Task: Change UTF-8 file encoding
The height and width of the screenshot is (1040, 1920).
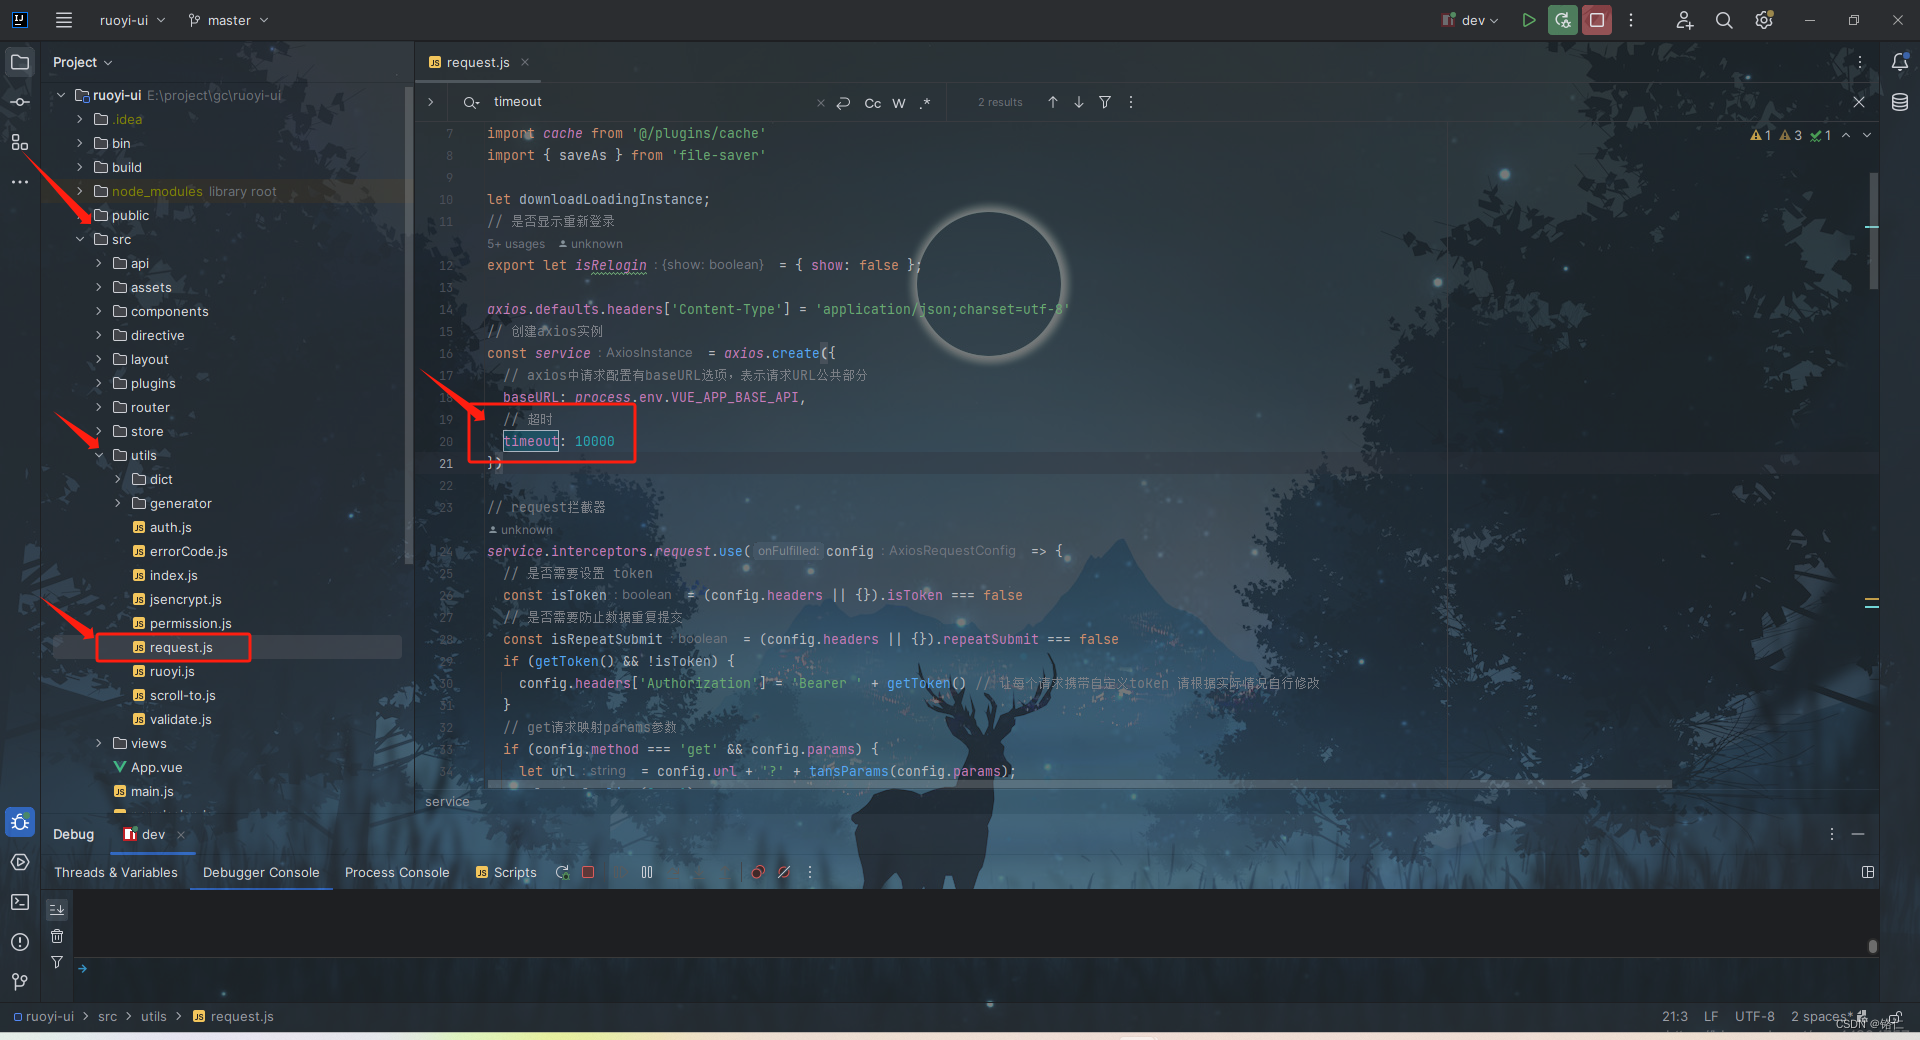Action: 1755,1016
